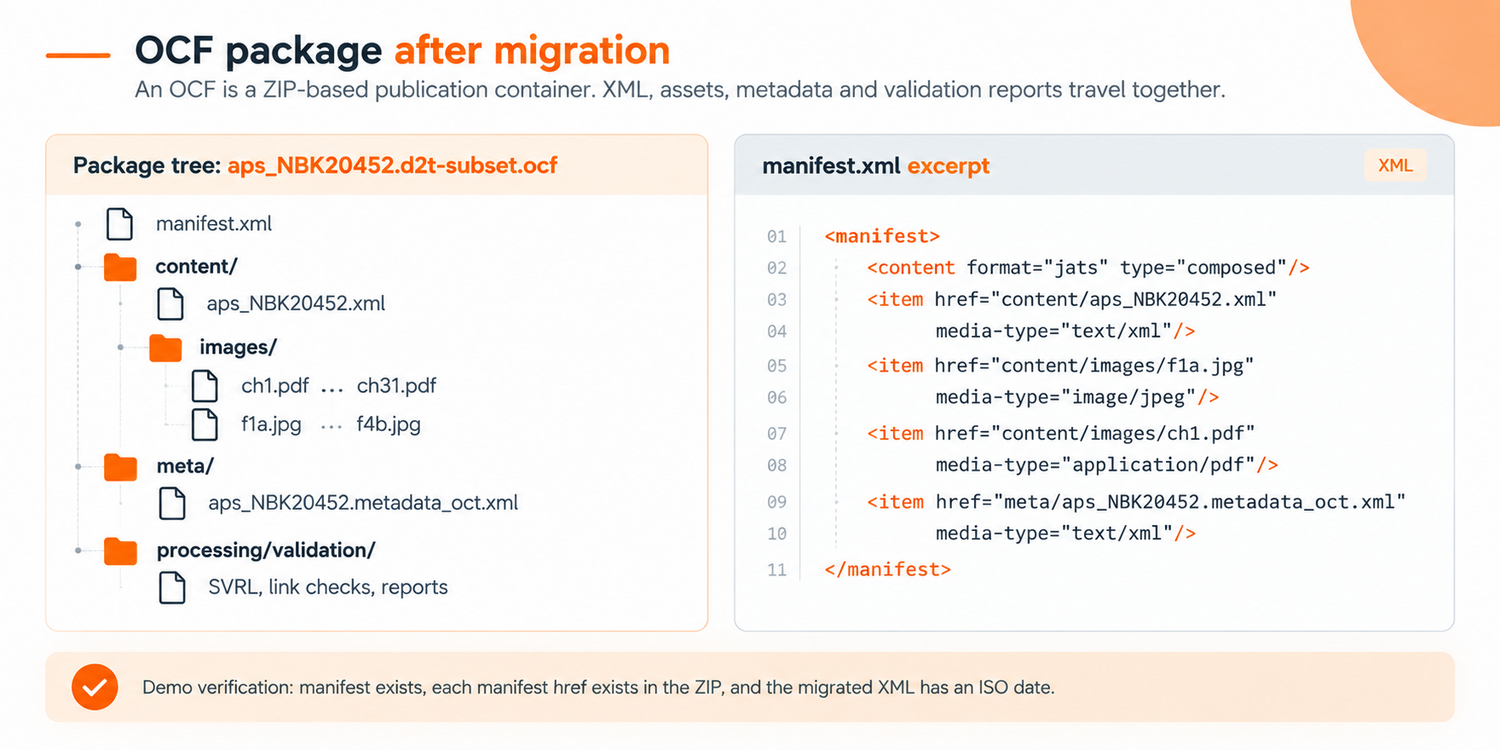
Task: Click the file icon beside ch1.pdf
Action: click(205, 385)
